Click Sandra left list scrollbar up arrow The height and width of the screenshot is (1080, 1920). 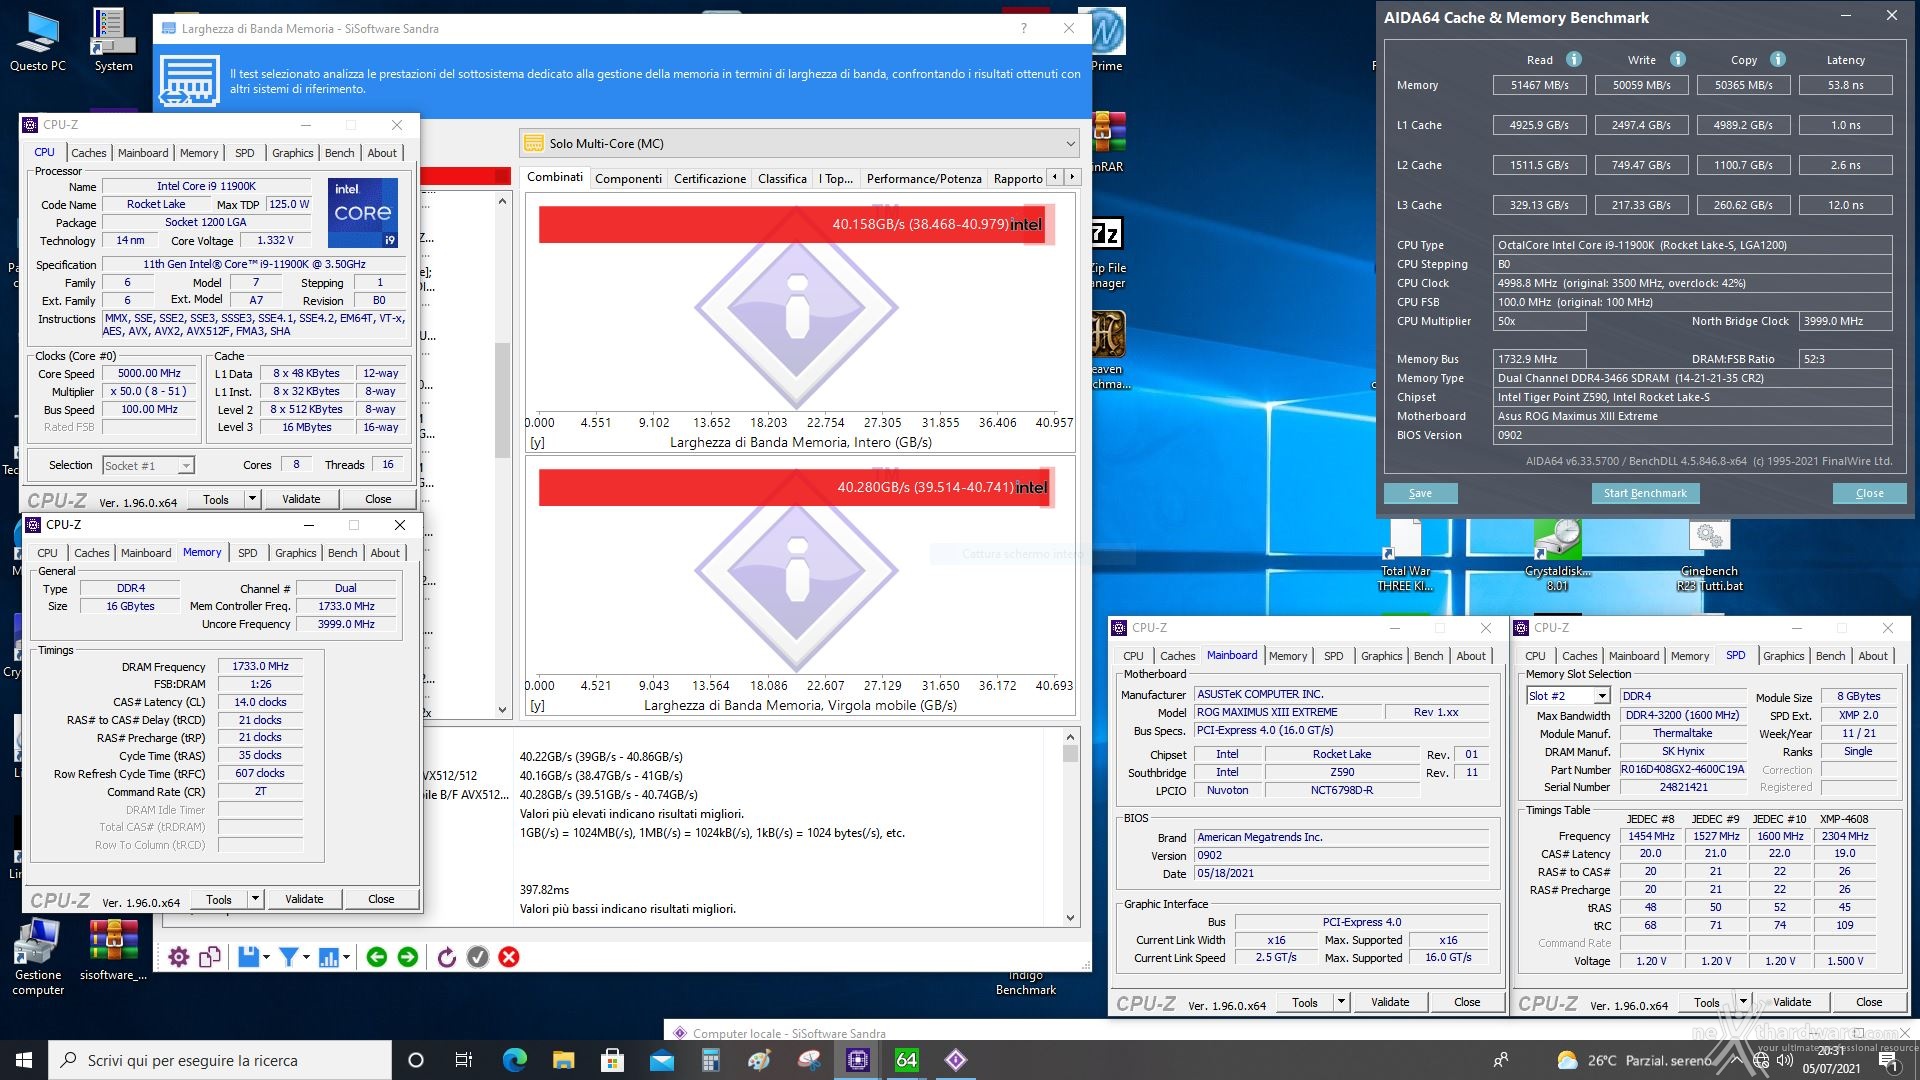point(502,202)
